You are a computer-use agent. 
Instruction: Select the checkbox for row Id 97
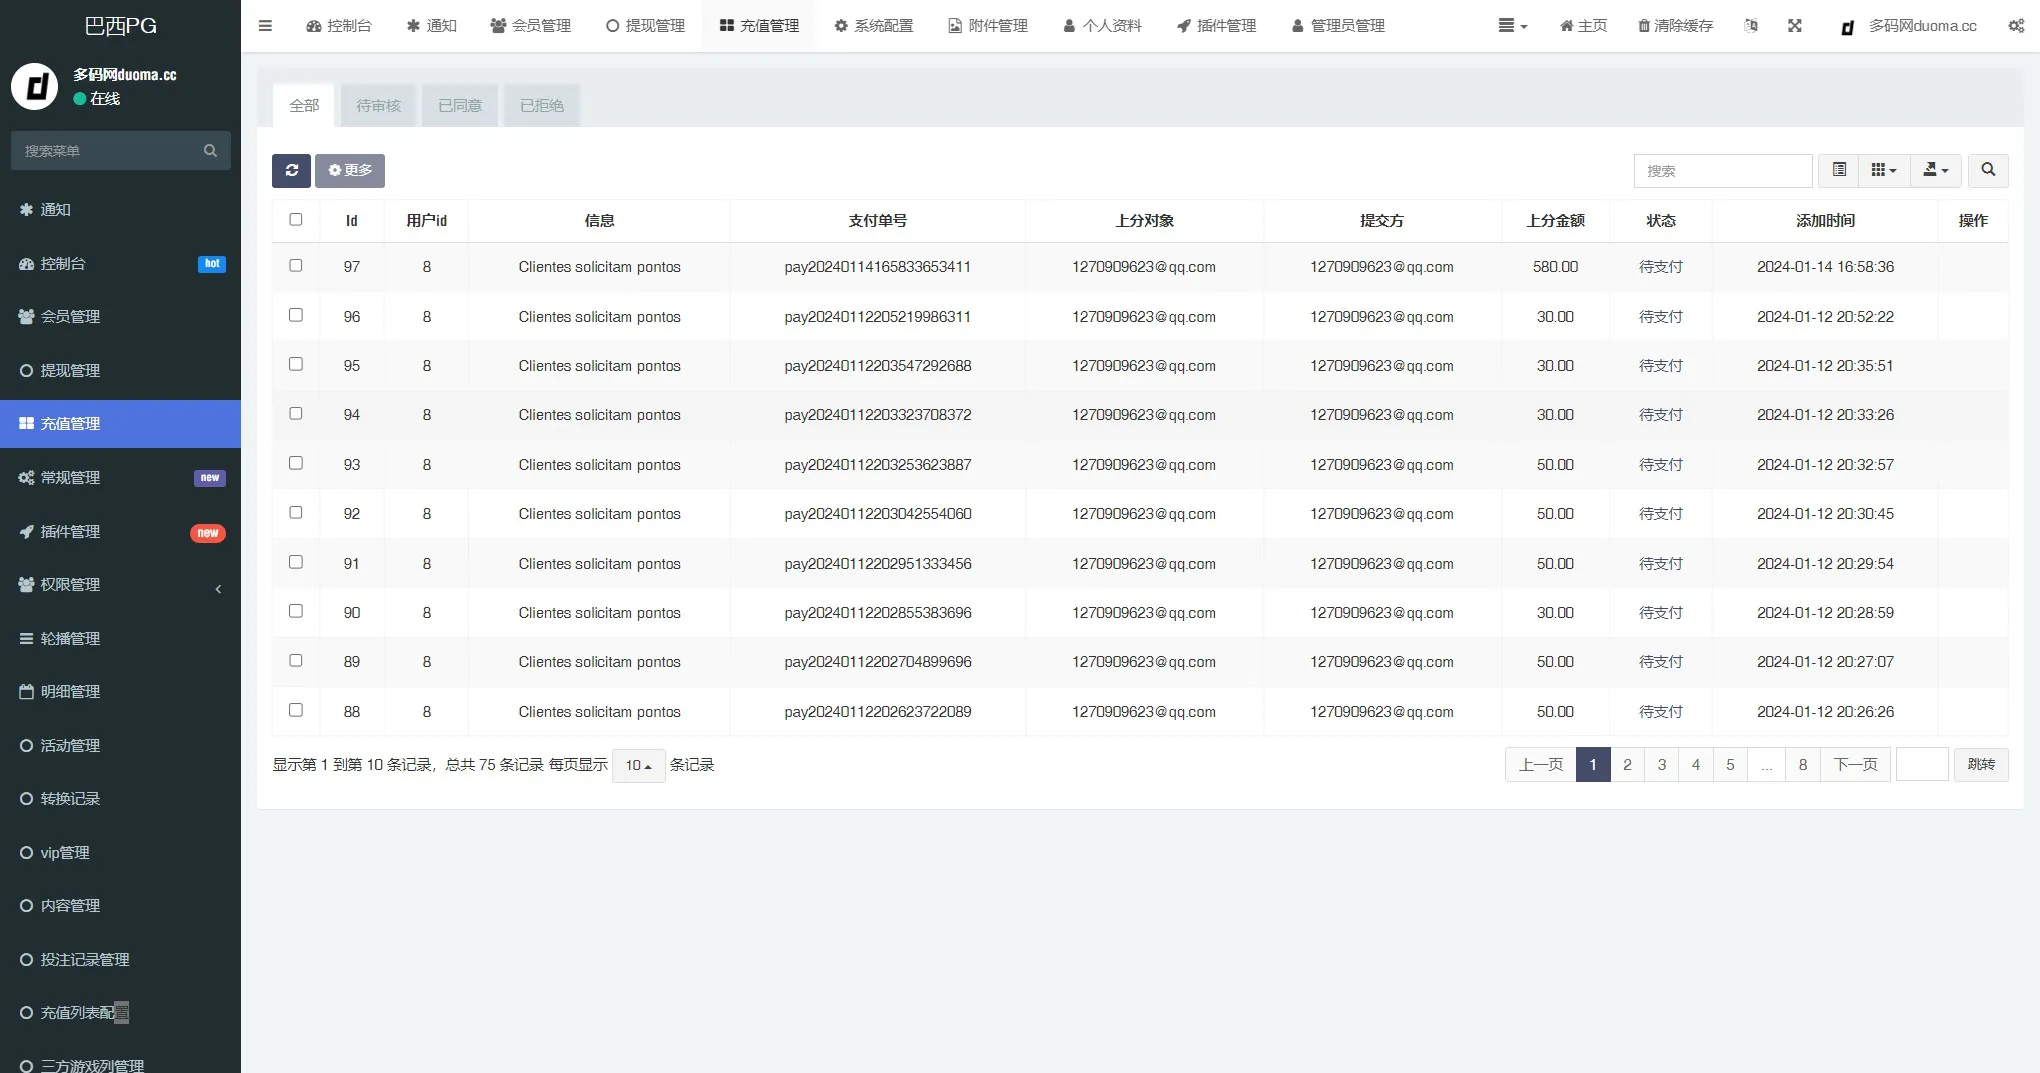296,266
